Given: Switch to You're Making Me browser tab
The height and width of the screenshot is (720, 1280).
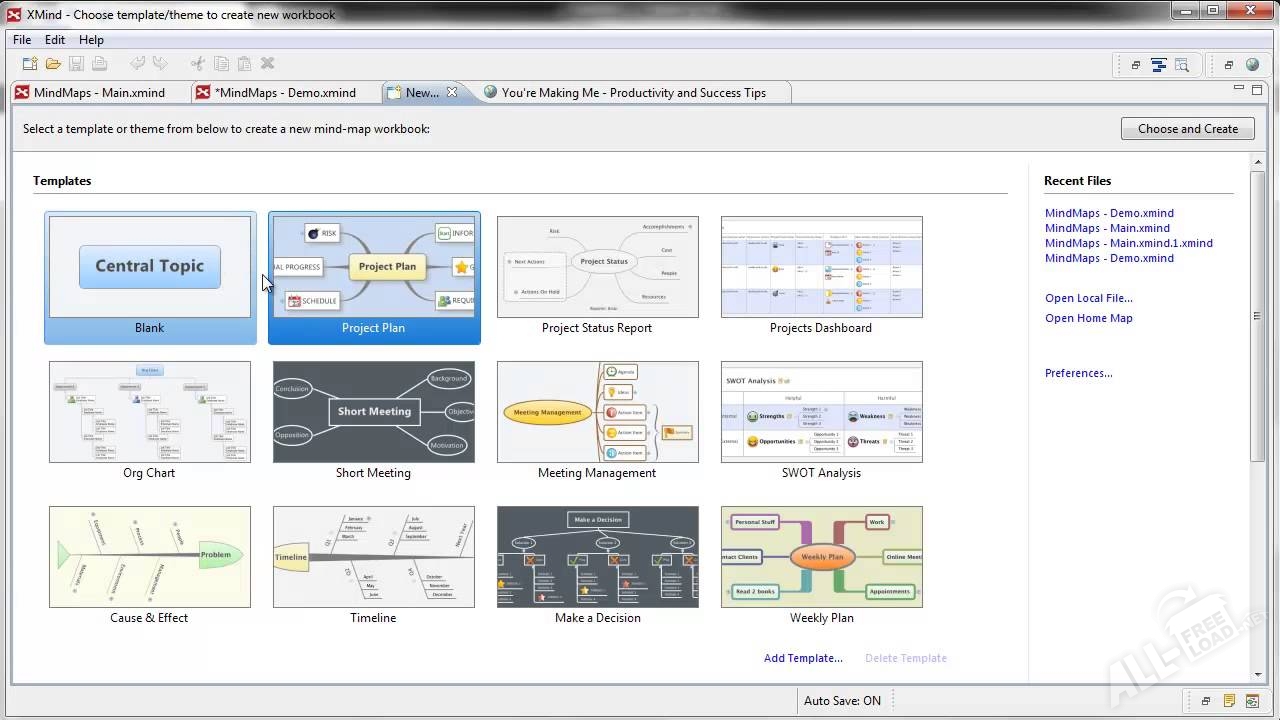Looking at the screenshot, I should pyautogui.click(x=633, y=93).
